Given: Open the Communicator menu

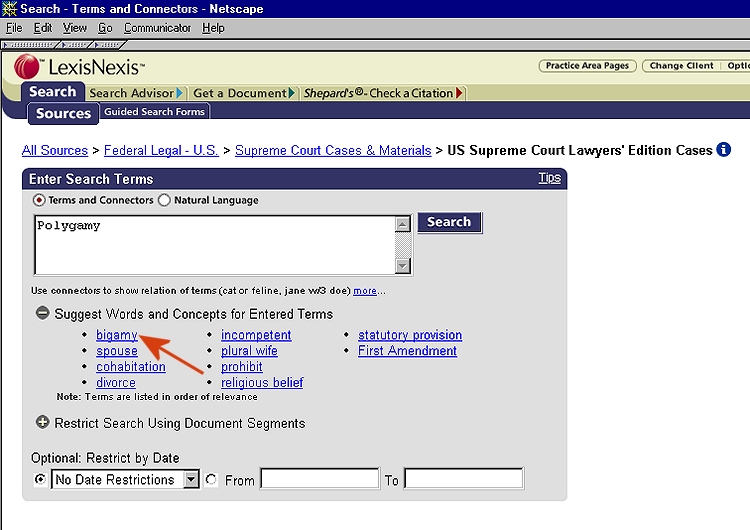Looking at the screenshot, I should click(x=157, y=28).
